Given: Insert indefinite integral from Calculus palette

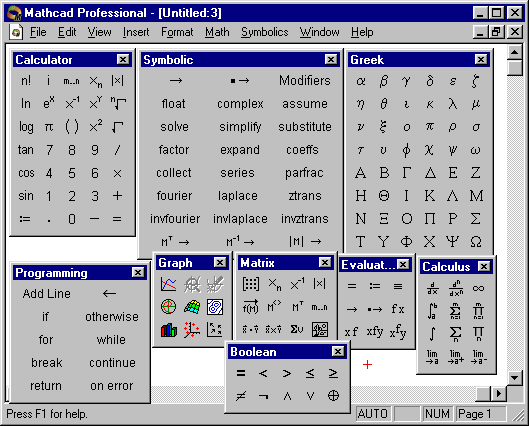Looking at the screenshot, I should click(x=433, y=334).
